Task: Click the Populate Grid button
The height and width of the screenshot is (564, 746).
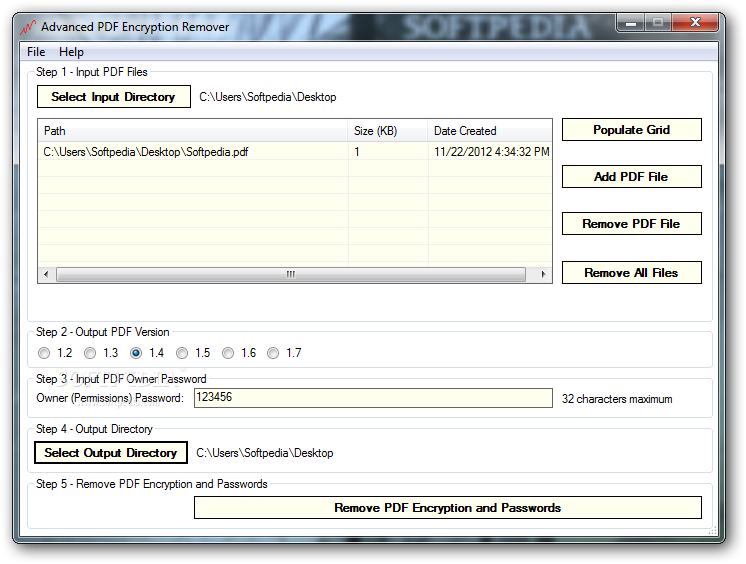Action: coord(631,129)
